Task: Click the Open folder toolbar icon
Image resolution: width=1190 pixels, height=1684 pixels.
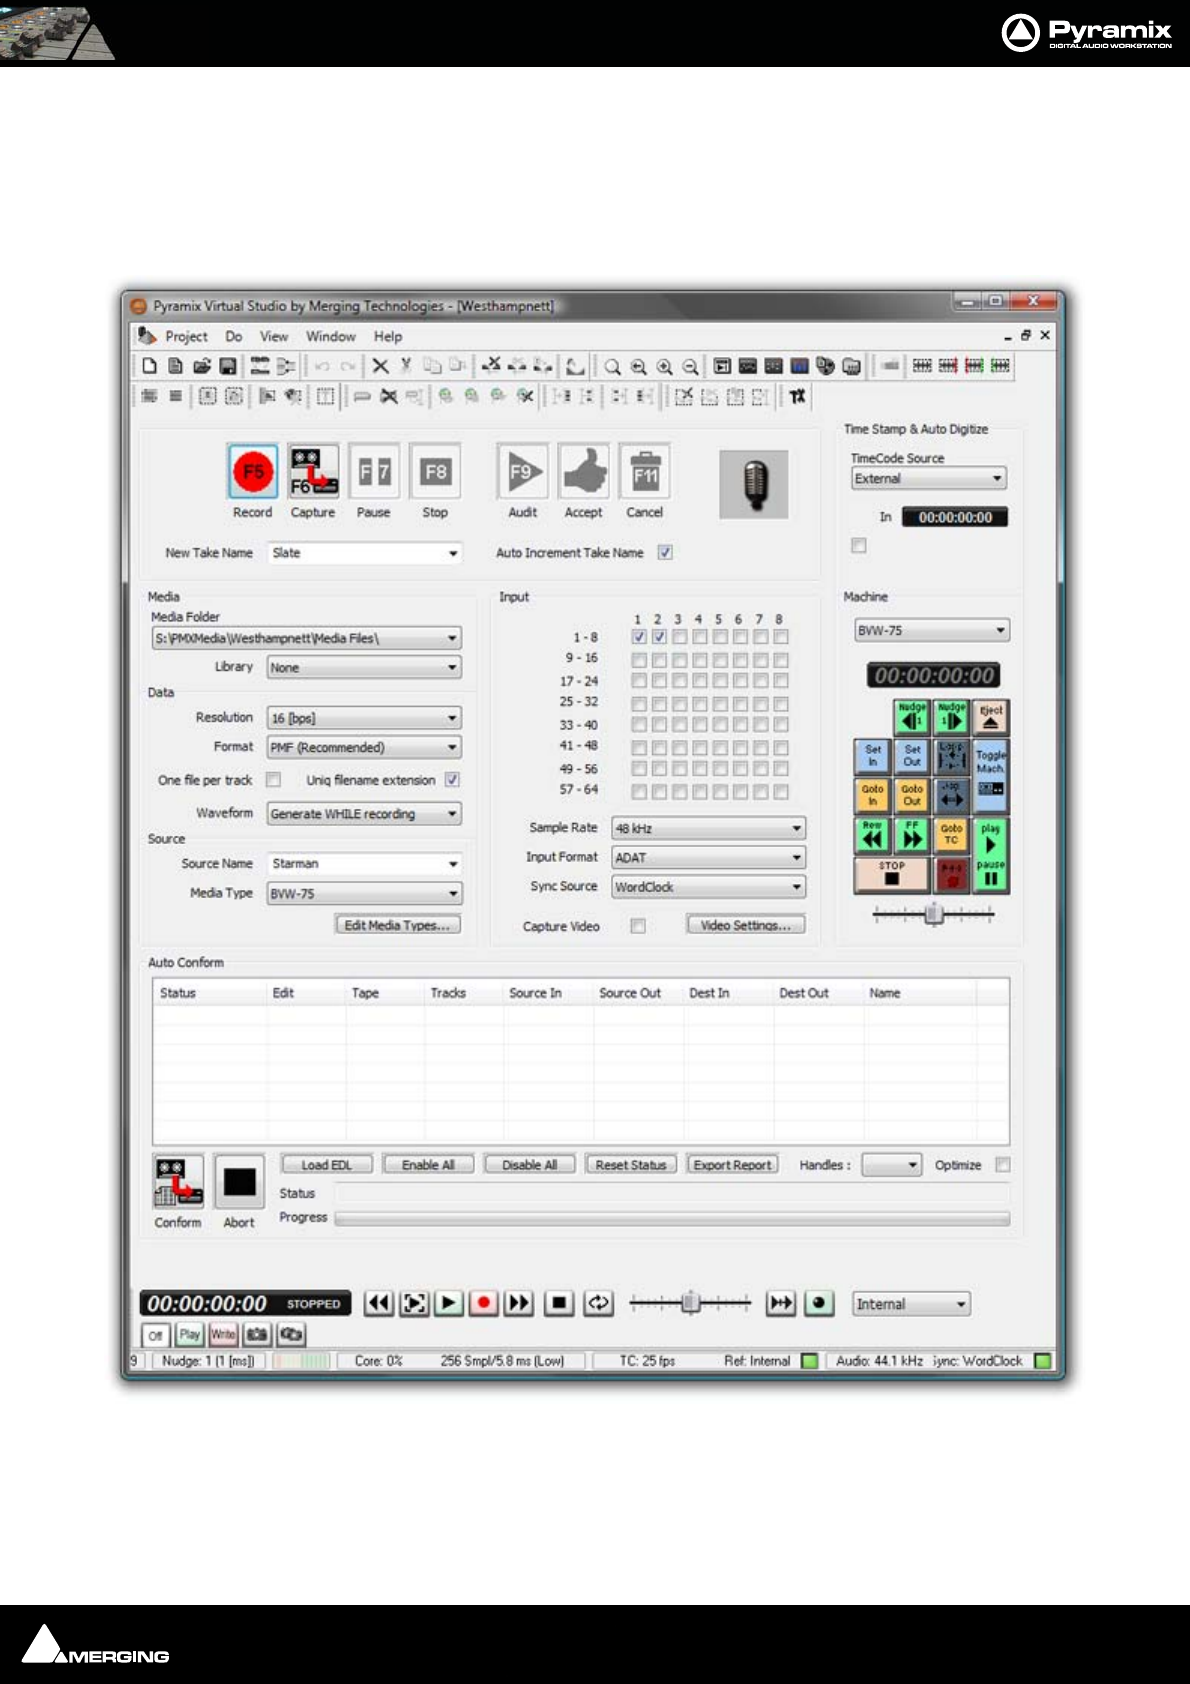Action: (202, 366)
